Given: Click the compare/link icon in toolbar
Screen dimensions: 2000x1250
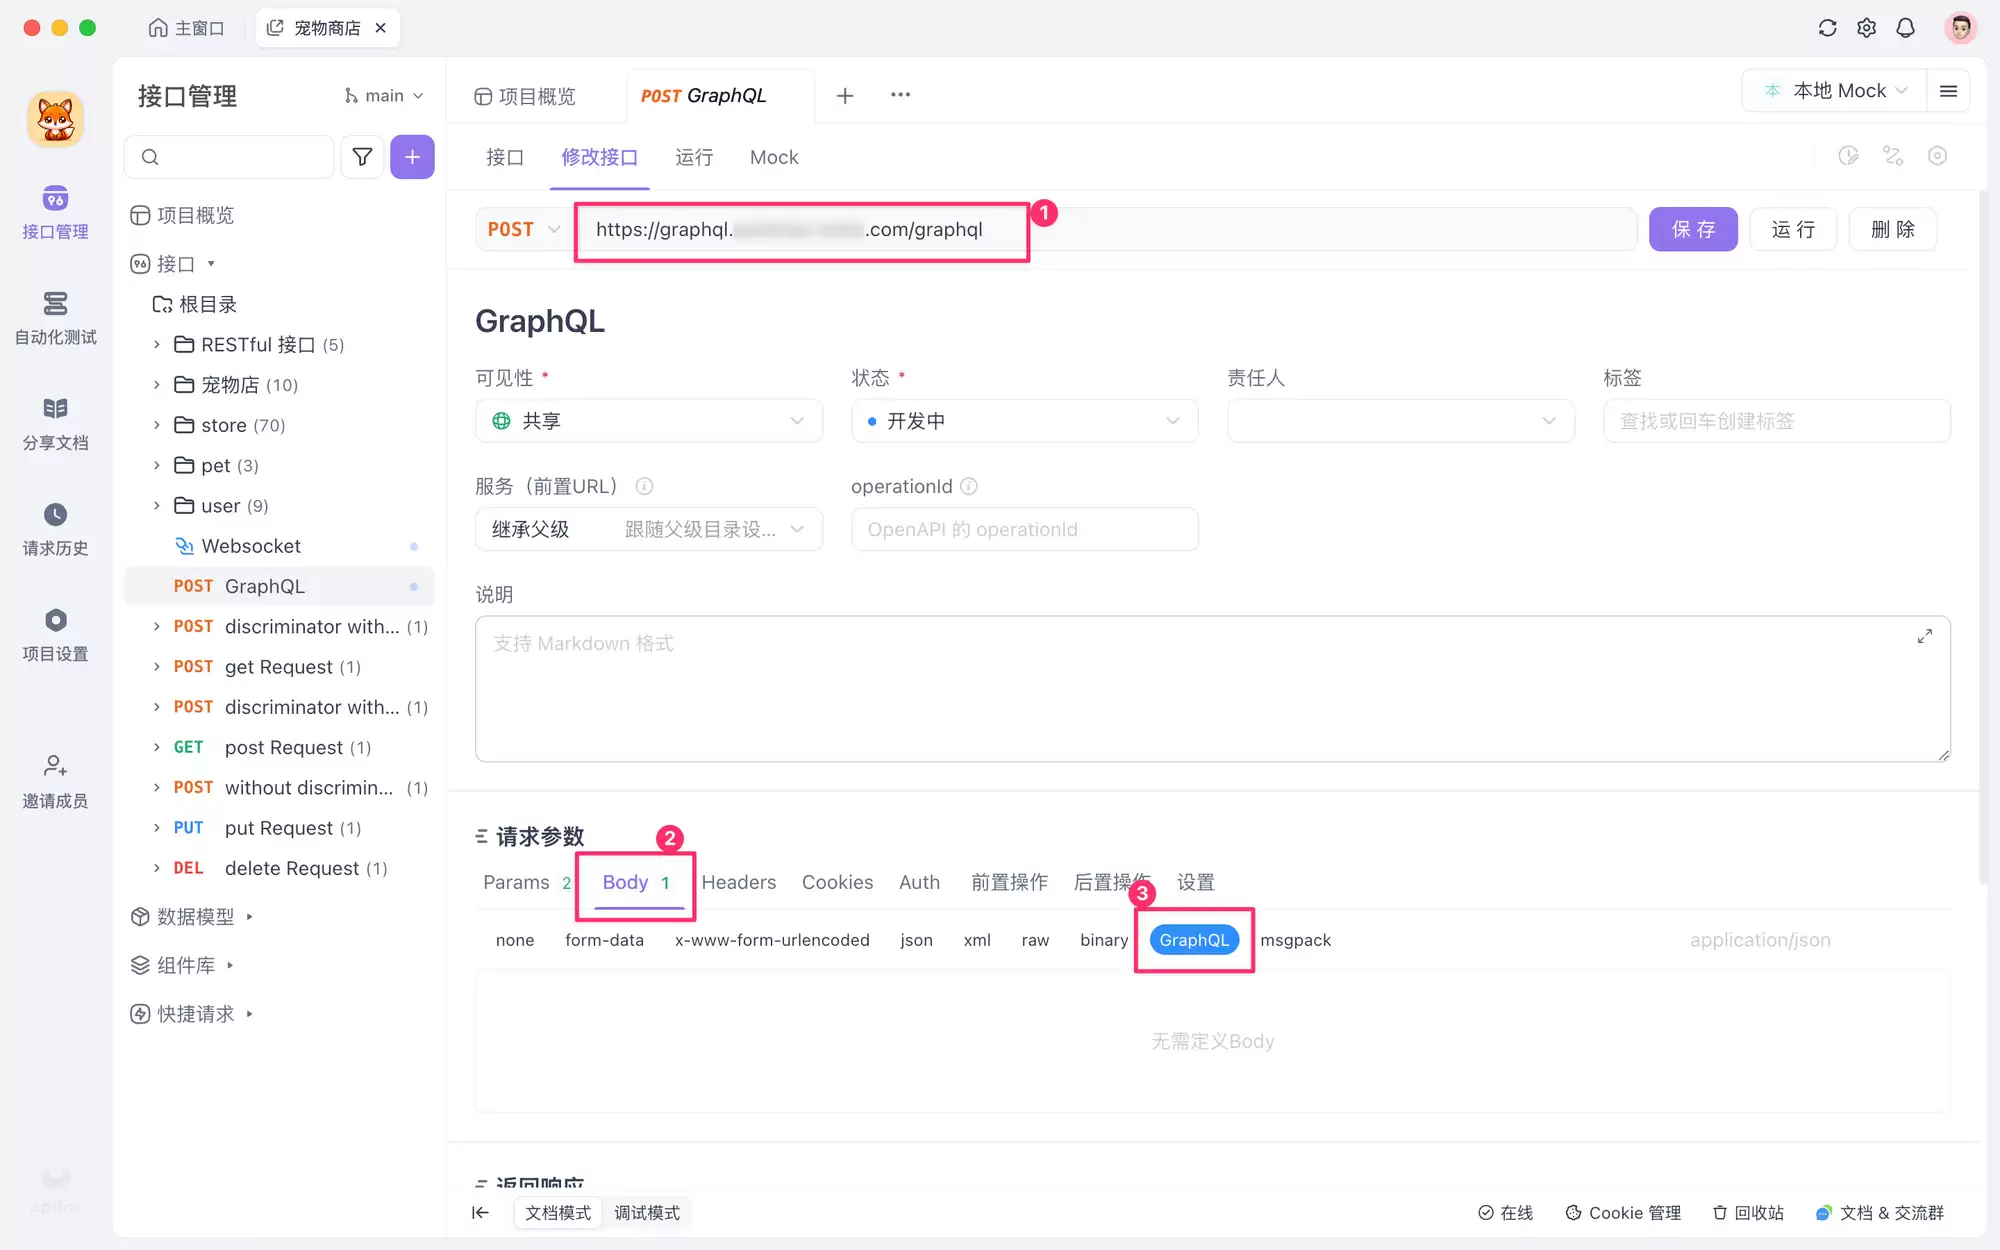Looking at the screenshot, I should [1893, 156].
